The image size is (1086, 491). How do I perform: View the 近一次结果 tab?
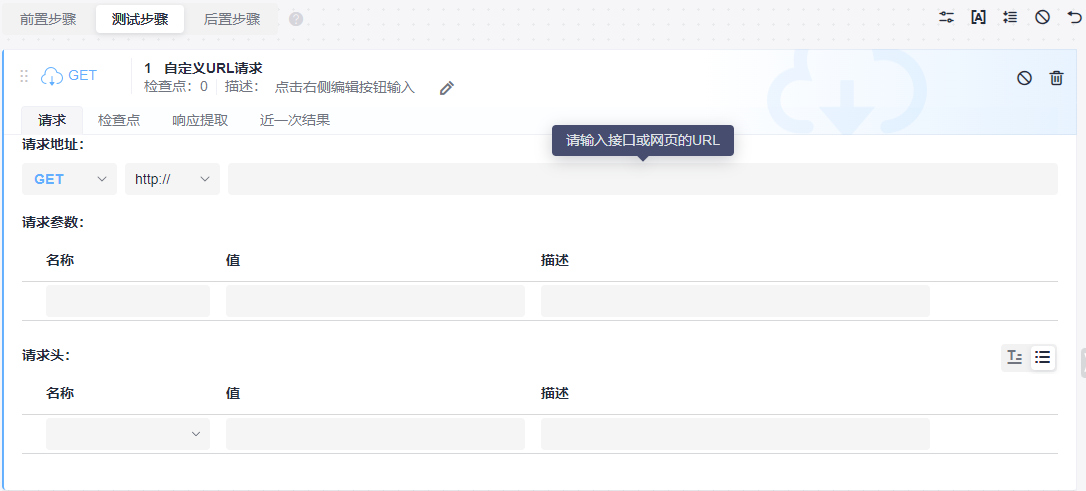pos(295,120)
